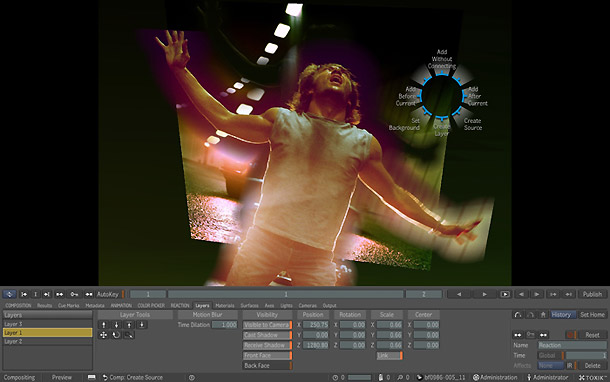Choose Add Without Connecting in radial menu
Viewport: 610px width, 382px height.
pyautogui.click(x=442, y=59)
